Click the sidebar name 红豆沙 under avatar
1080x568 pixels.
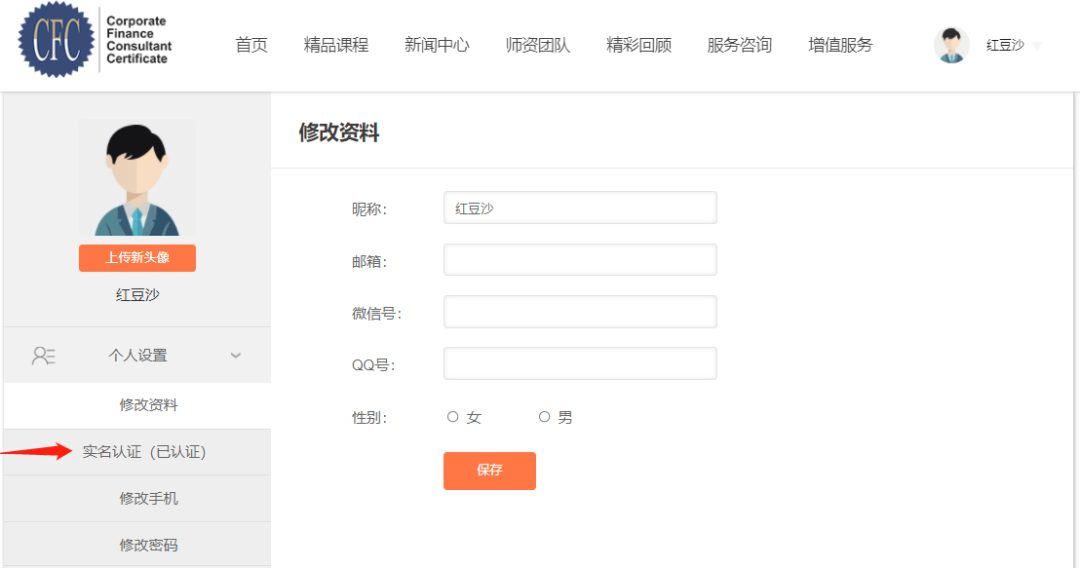coord(137,295)
